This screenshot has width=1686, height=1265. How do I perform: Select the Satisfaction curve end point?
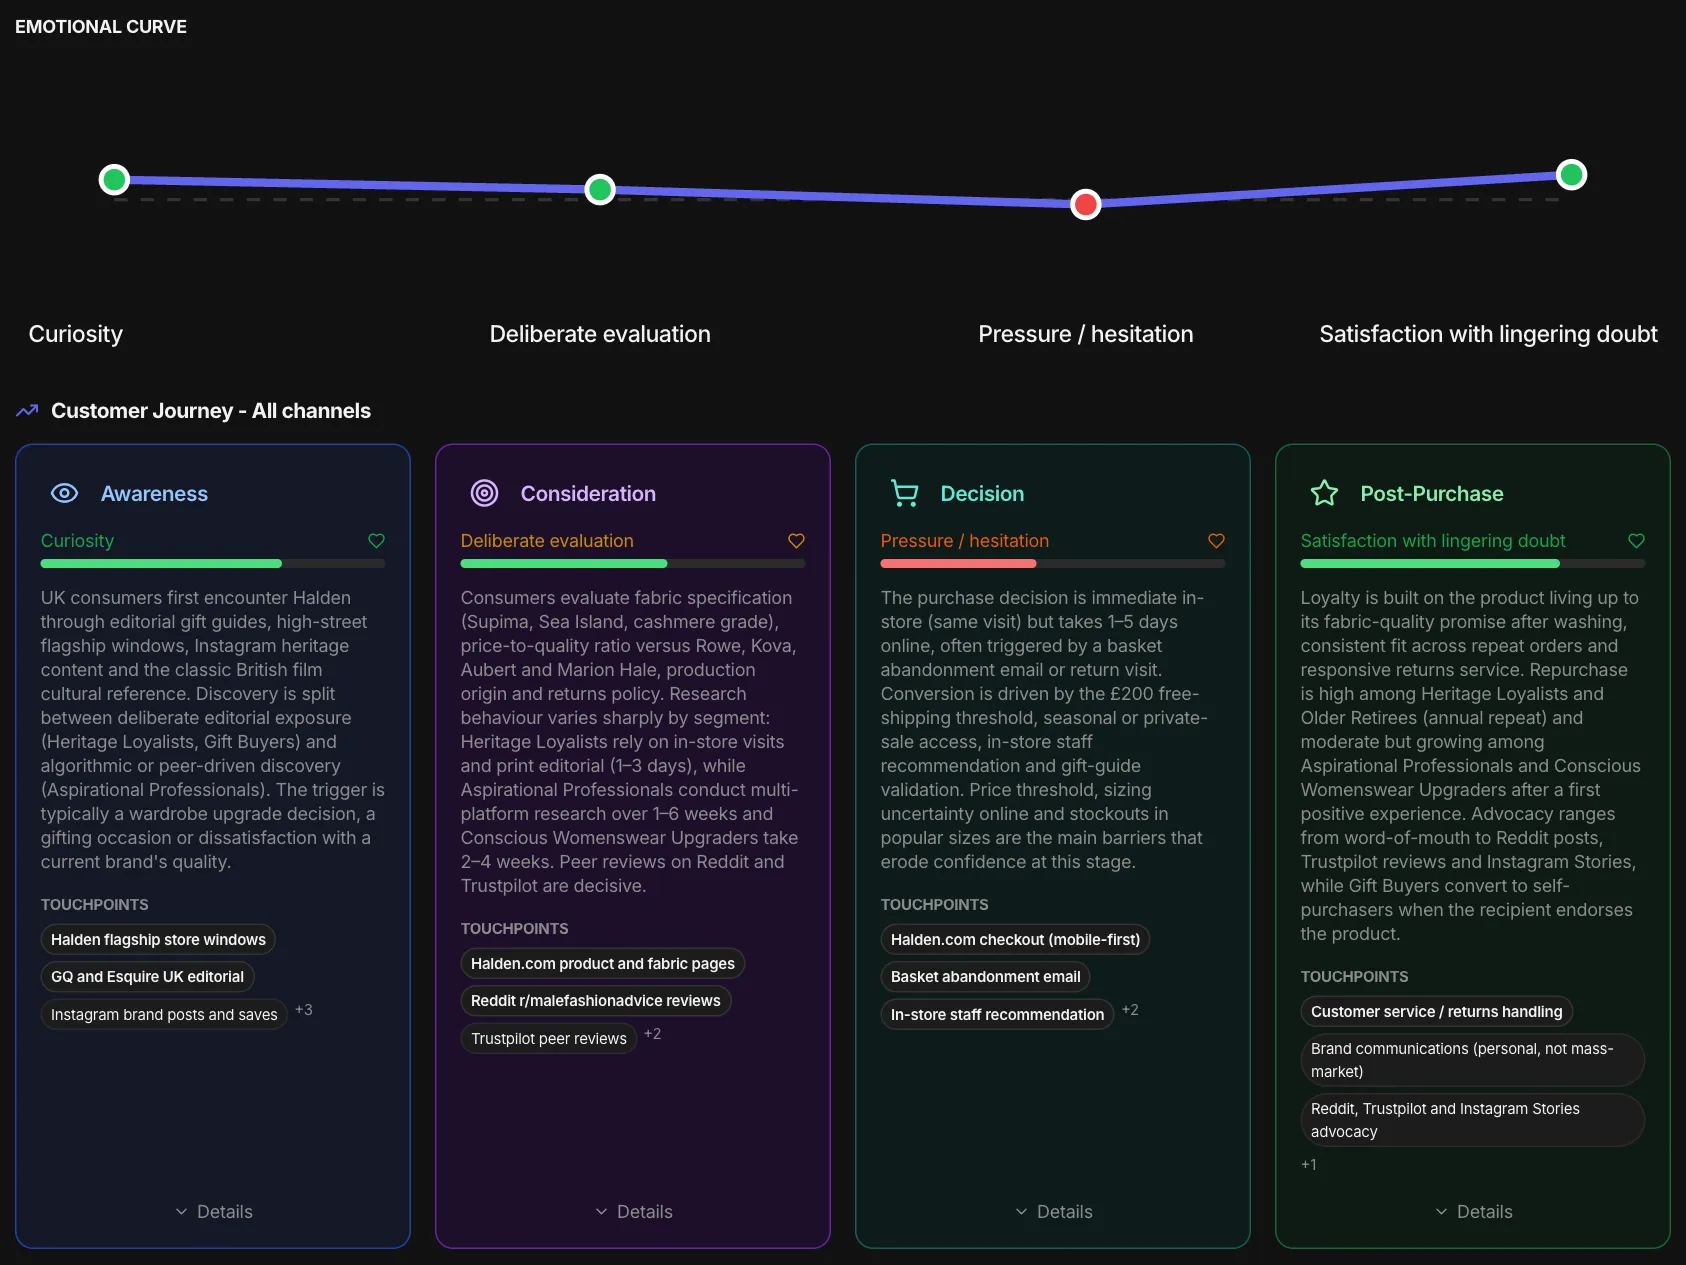pos(1572,175)
